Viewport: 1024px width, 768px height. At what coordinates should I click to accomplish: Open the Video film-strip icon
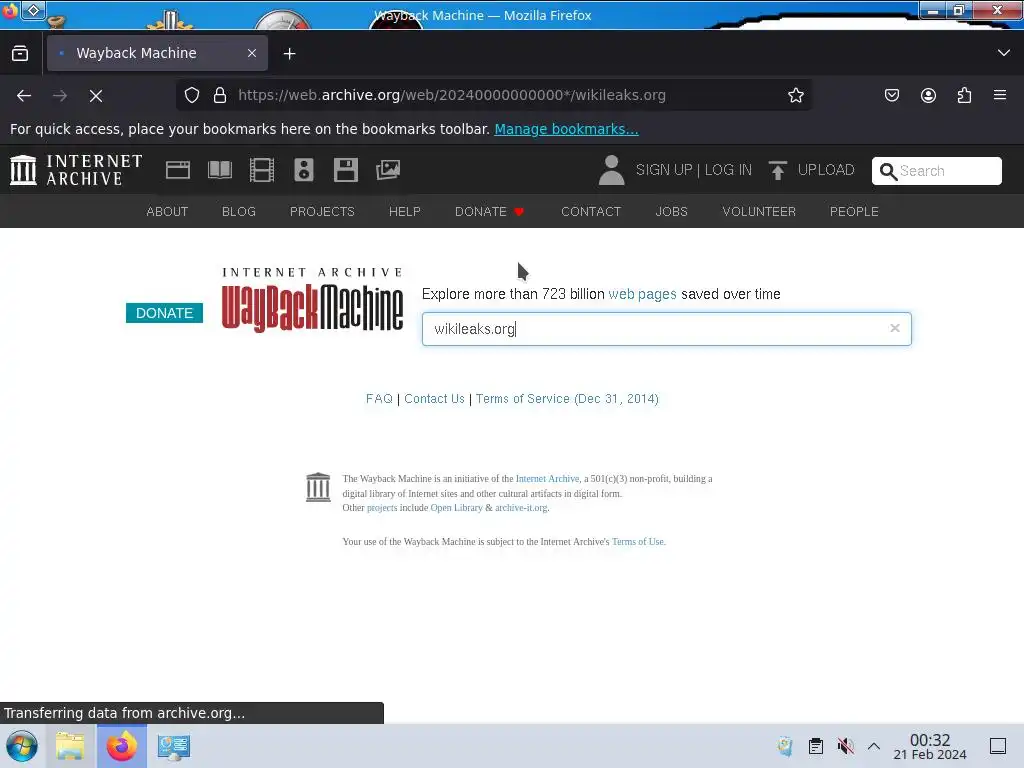pyautogui.click(x=262, y=170)
